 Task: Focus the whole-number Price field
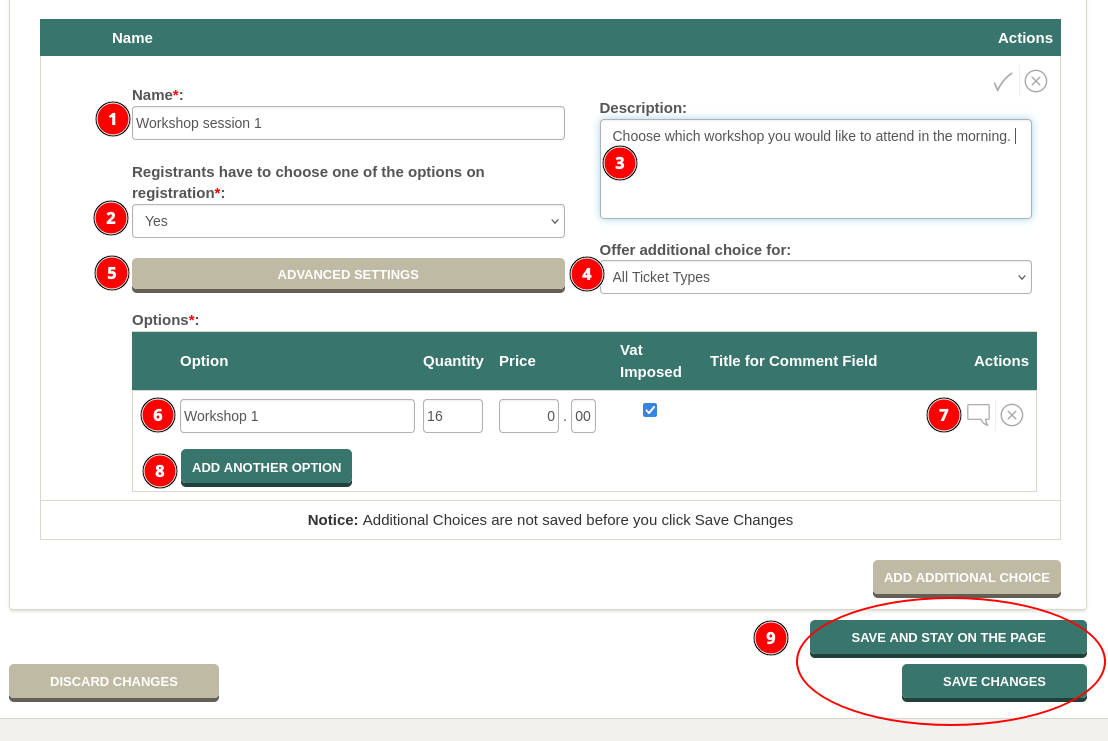tap(528, 416)
